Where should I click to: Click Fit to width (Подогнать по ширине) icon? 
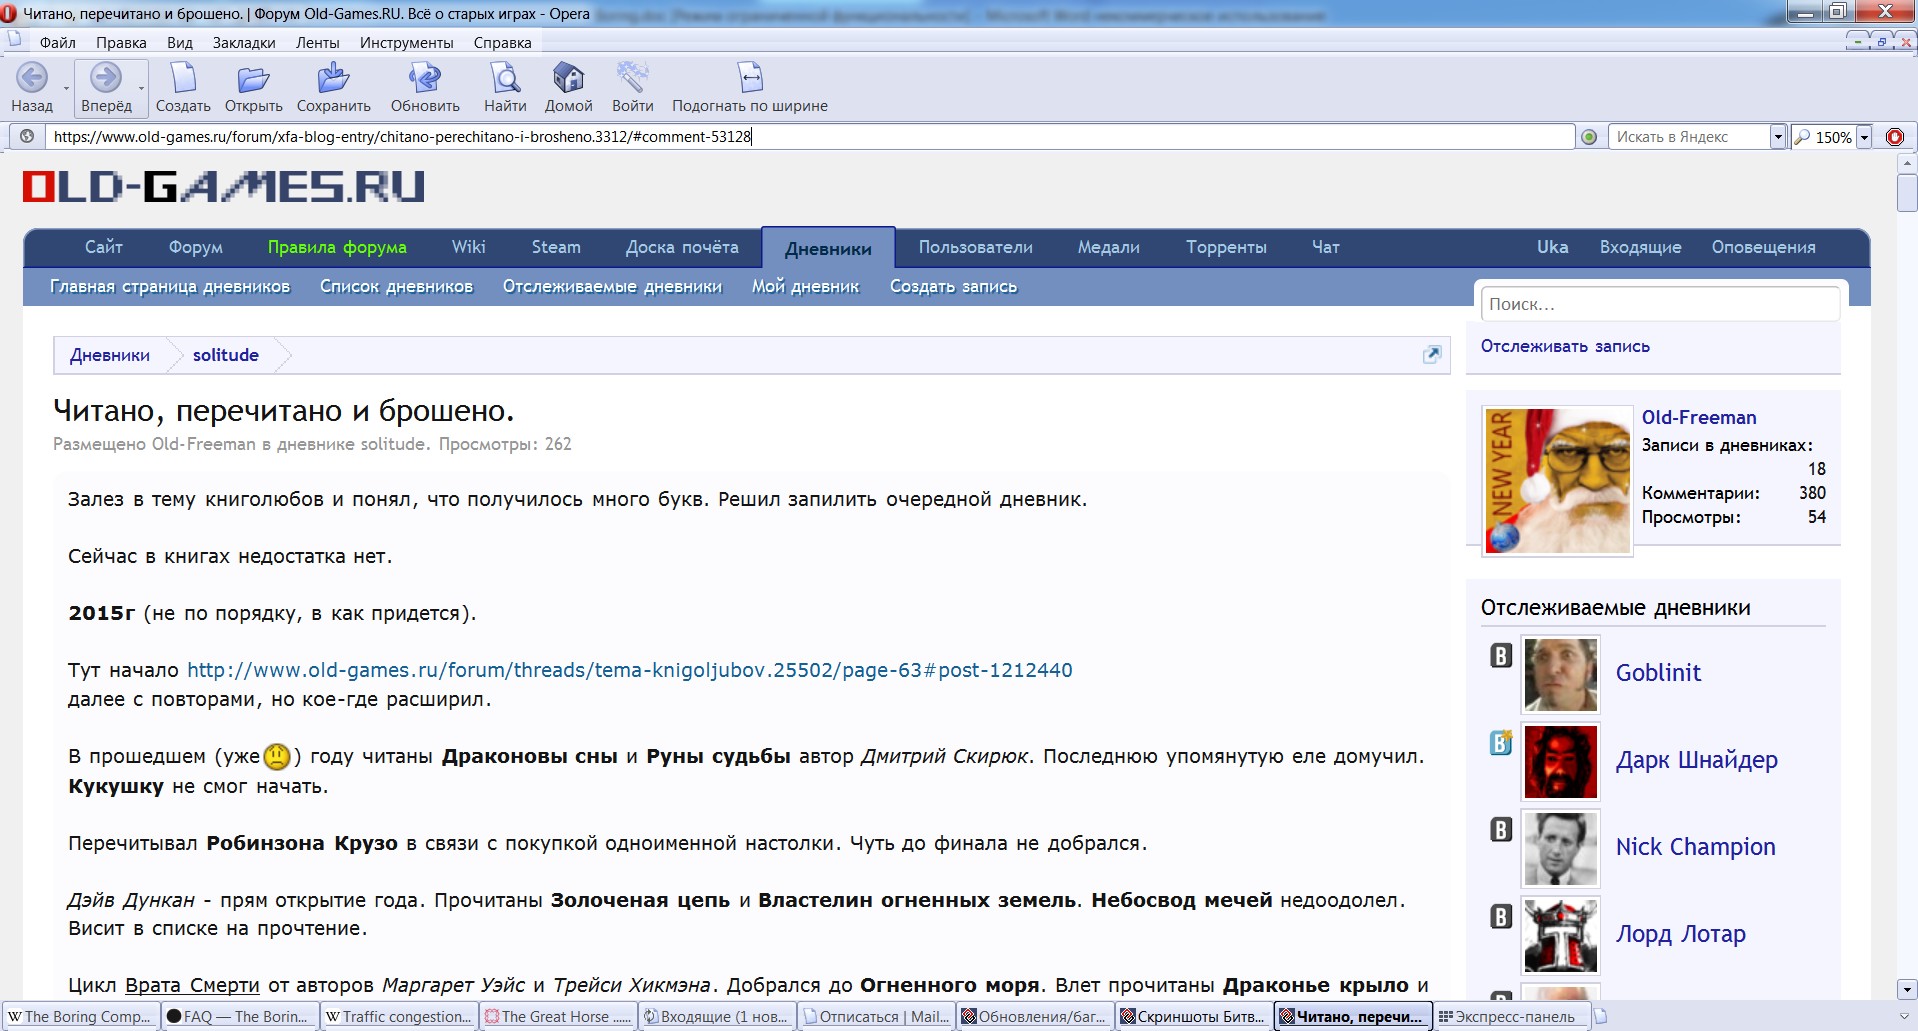(x=750, y=78)
